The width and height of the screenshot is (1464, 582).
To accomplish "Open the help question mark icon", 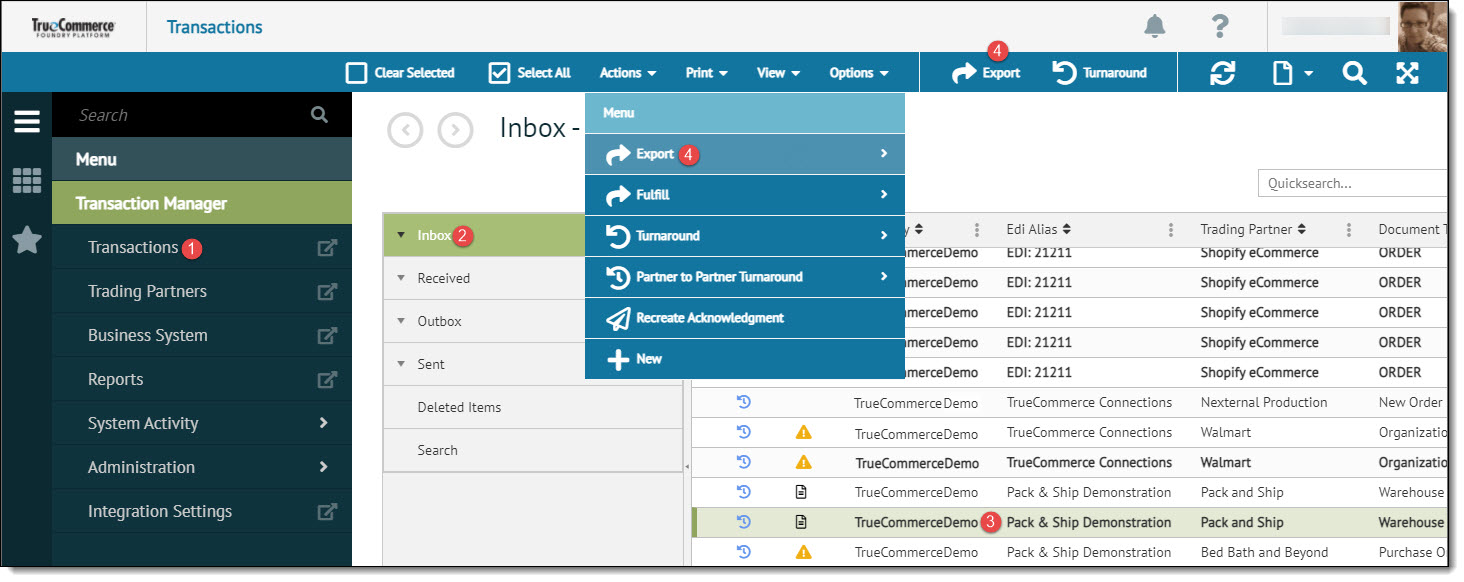I will [x=1220, y=27].
